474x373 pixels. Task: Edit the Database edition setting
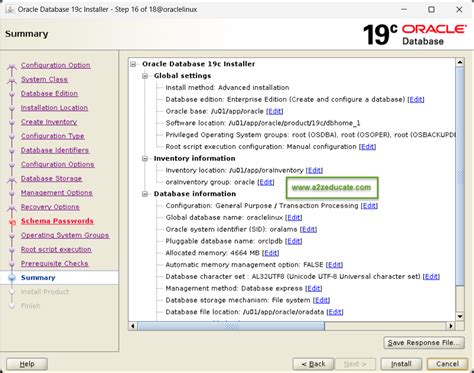[x=416, y=99]
